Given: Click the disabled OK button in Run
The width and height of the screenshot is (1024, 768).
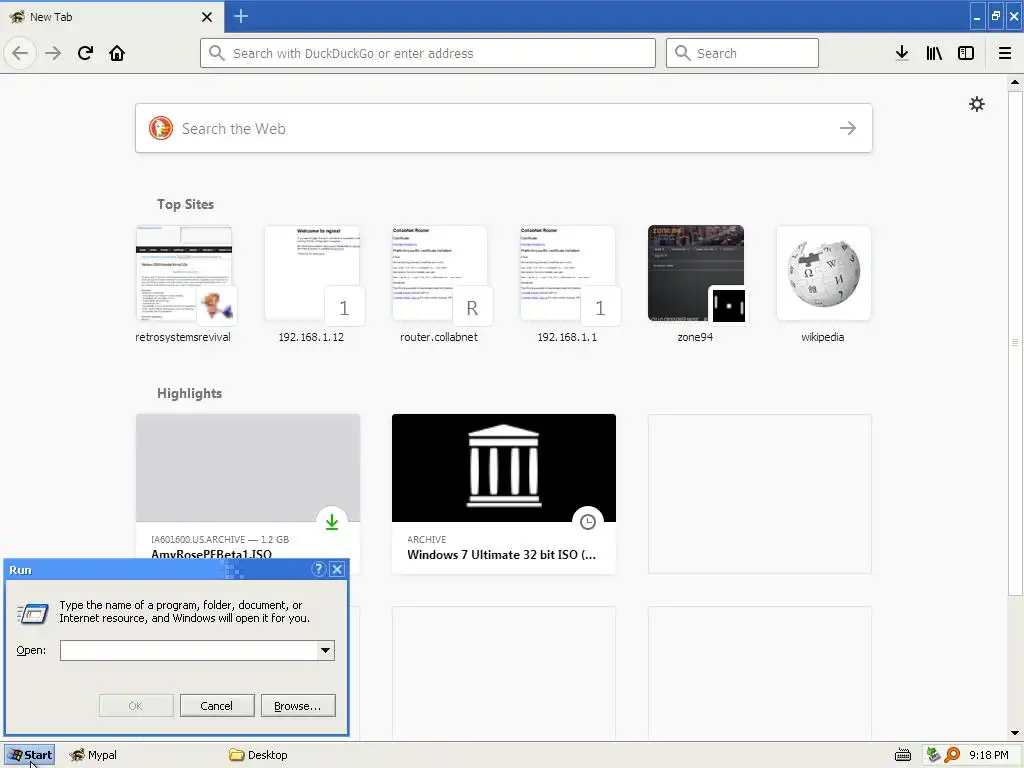Looking at the screenshot, I should (136, 705).
